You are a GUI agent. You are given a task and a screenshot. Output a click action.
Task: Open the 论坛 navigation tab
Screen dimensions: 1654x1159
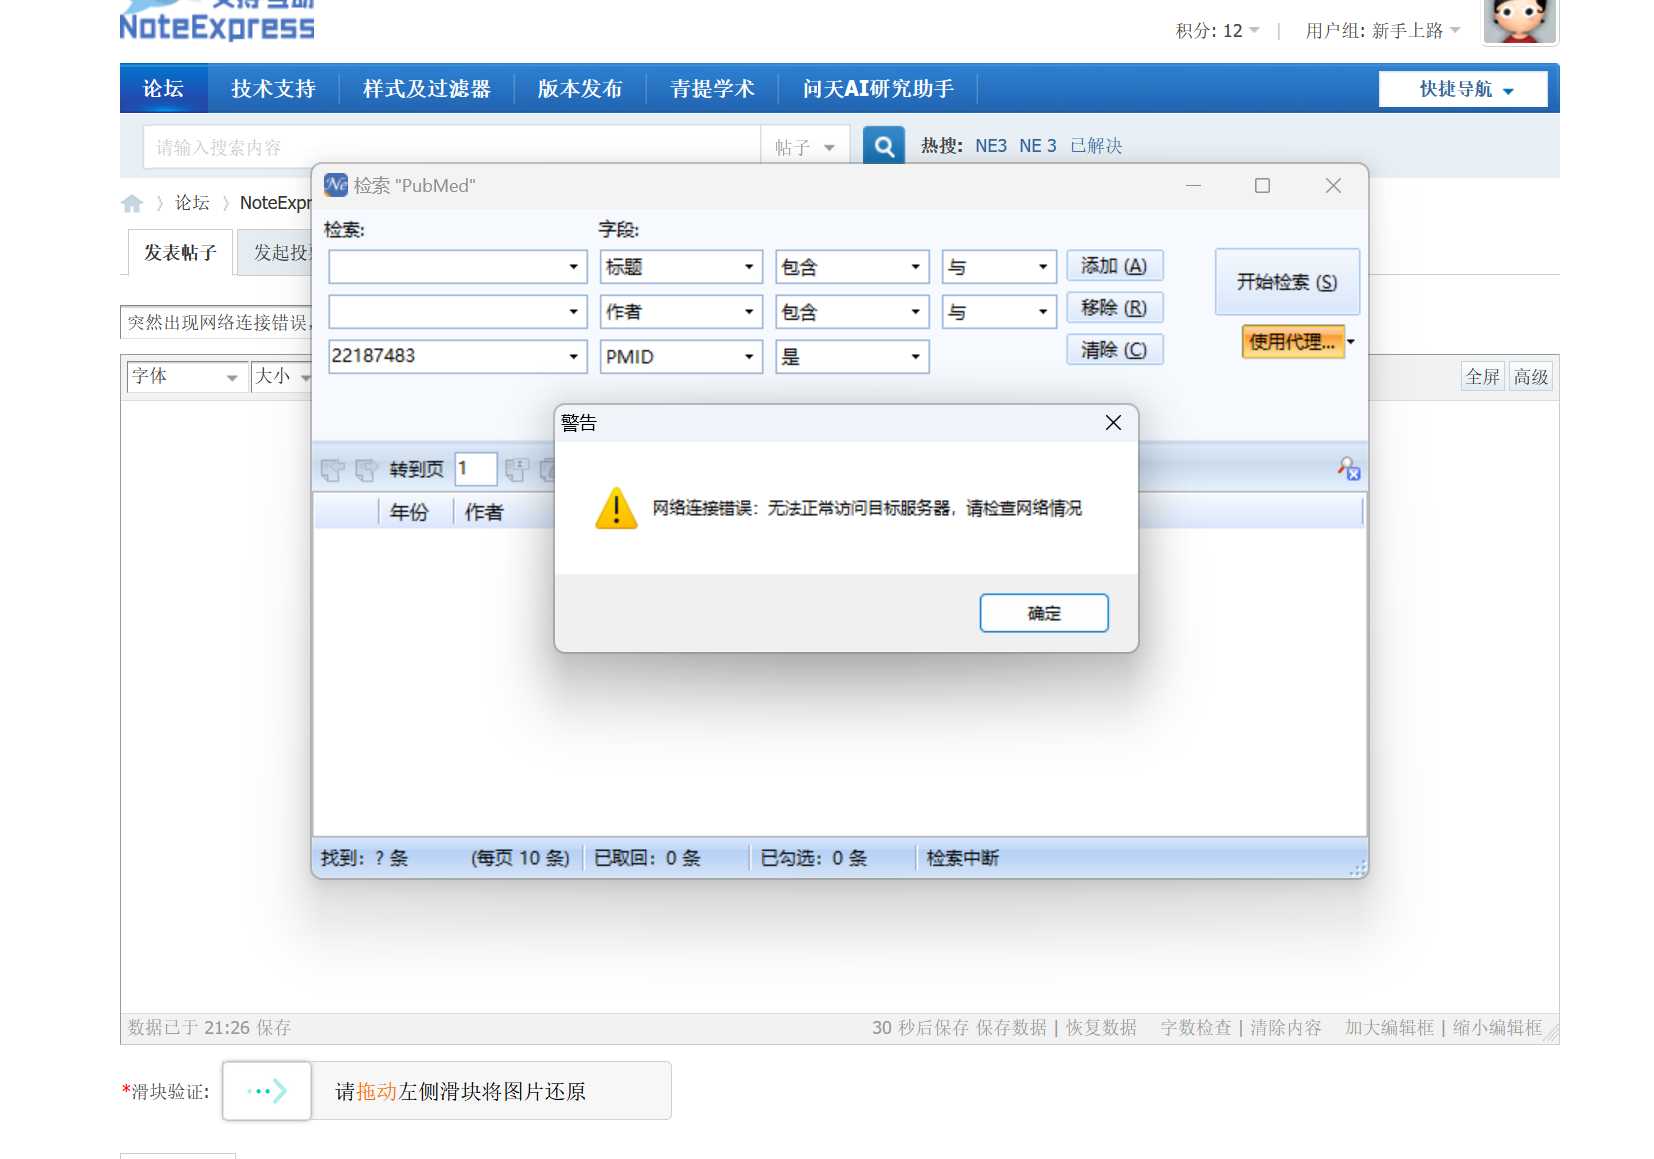click(163, 89)
